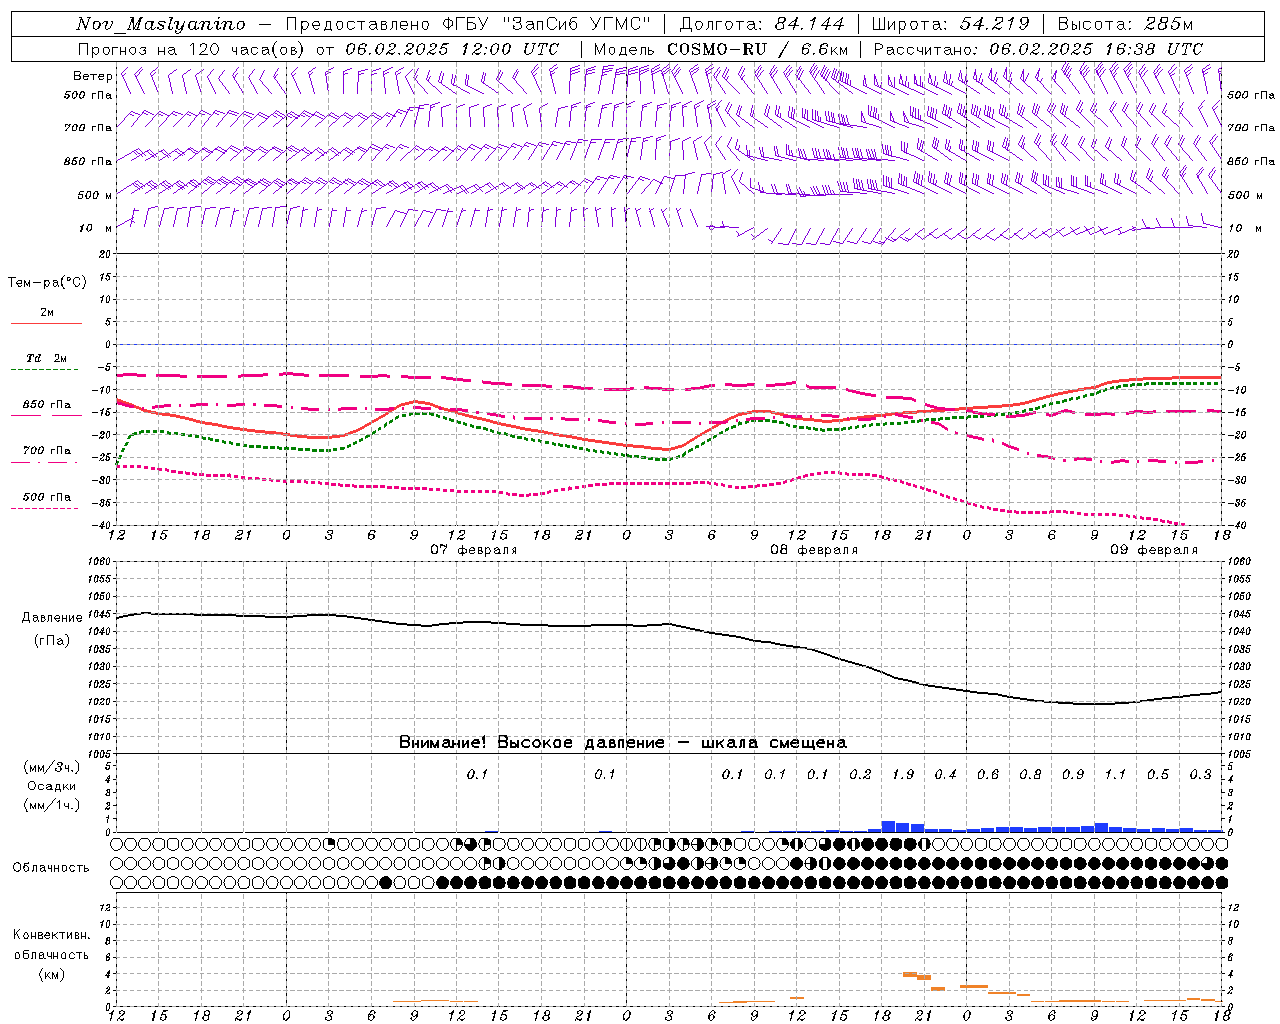Click the "Долгота: 84.144" header field
The image size is (1280, 1024).
click(762, 24)
